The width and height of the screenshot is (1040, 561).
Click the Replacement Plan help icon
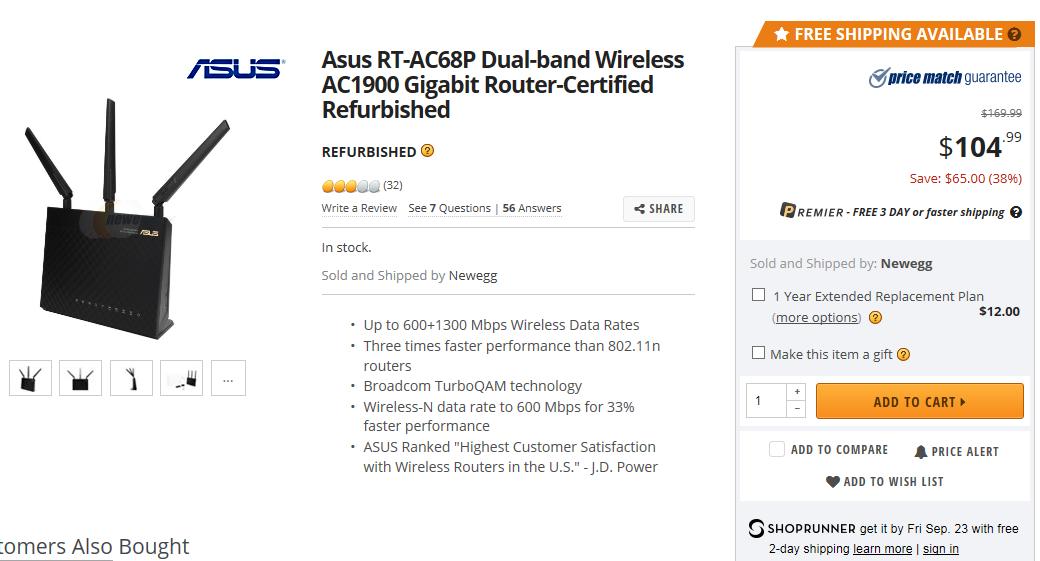(x=875, y=318)
